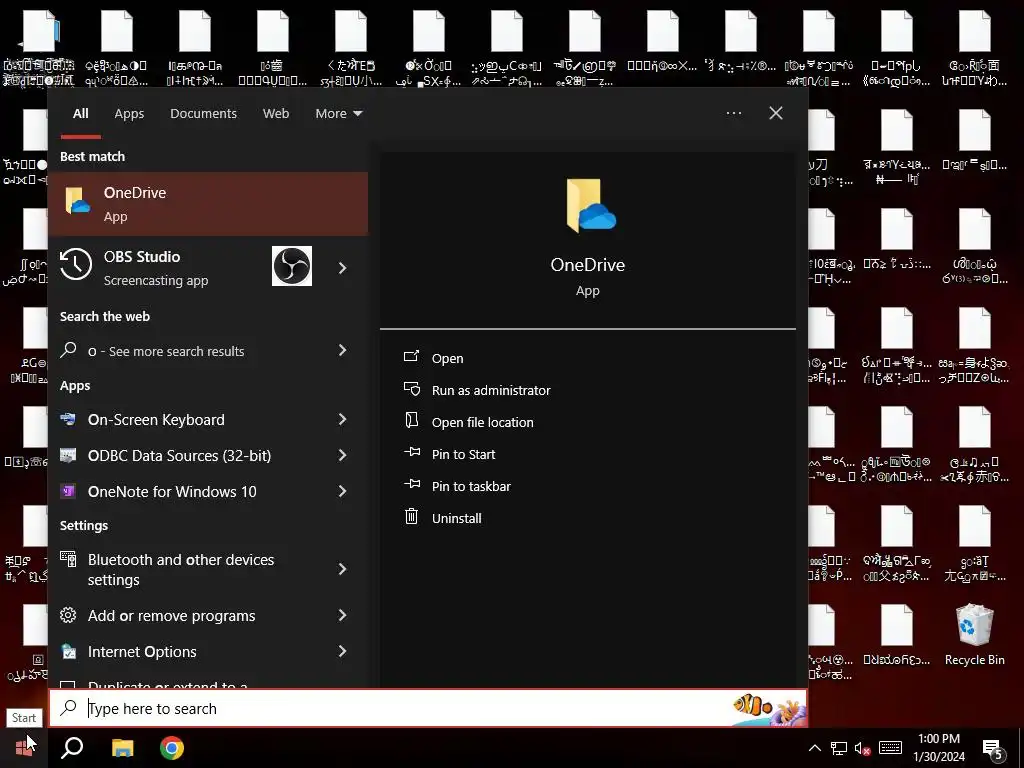
Task: Launch Google Chrome from the taskbar
Action: [172, 748]
